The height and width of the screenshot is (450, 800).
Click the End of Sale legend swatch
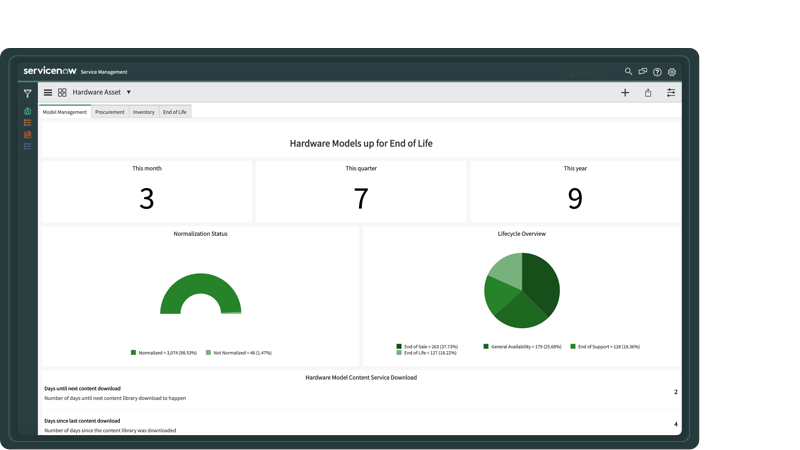(399, 346)
